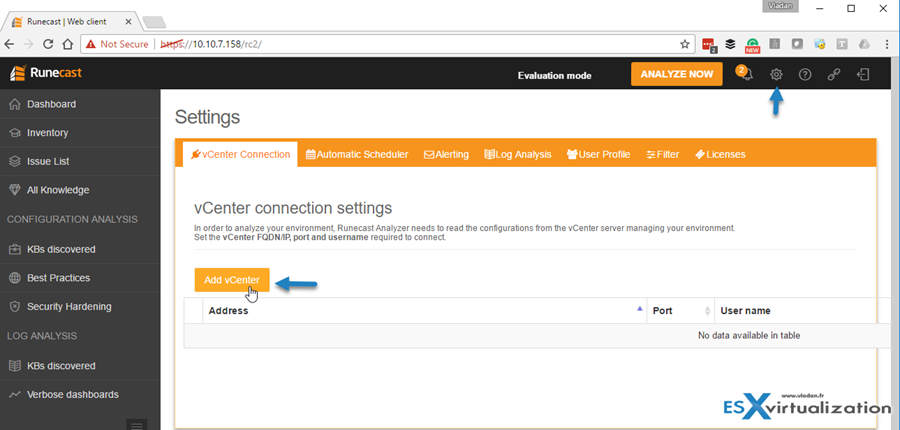Open the settings gear icon
This screenshot has width=900, height=430.
[x=776, y=74]
